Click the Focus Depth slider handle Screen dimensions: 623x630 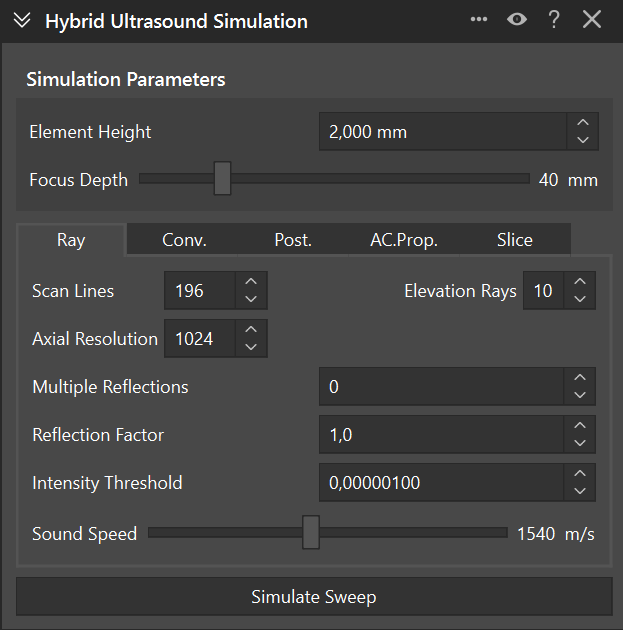222,178
